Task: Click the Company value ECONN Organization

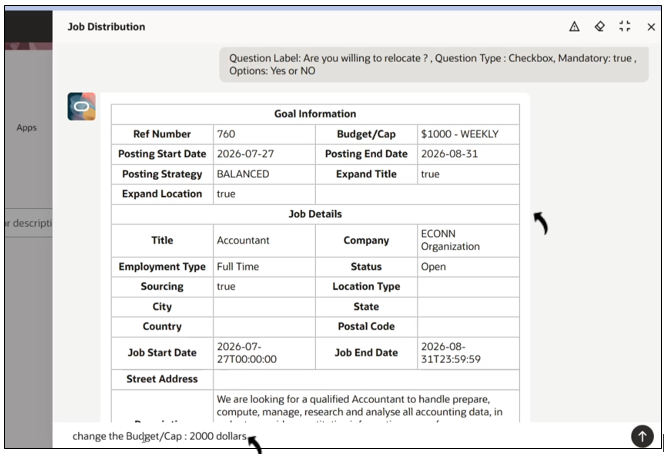Action: [450, 240]
